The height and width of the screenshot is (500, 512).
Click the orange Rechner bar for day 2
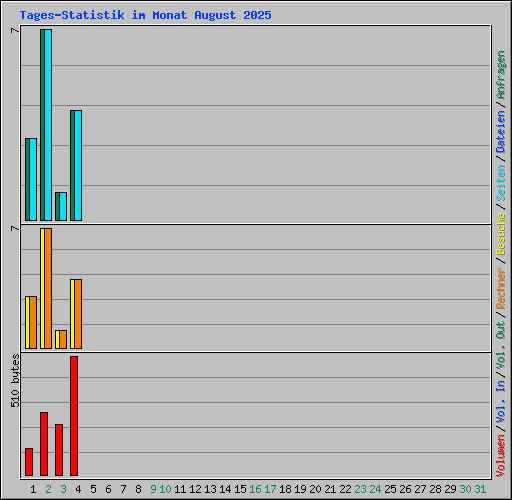(x=48, y=288)
